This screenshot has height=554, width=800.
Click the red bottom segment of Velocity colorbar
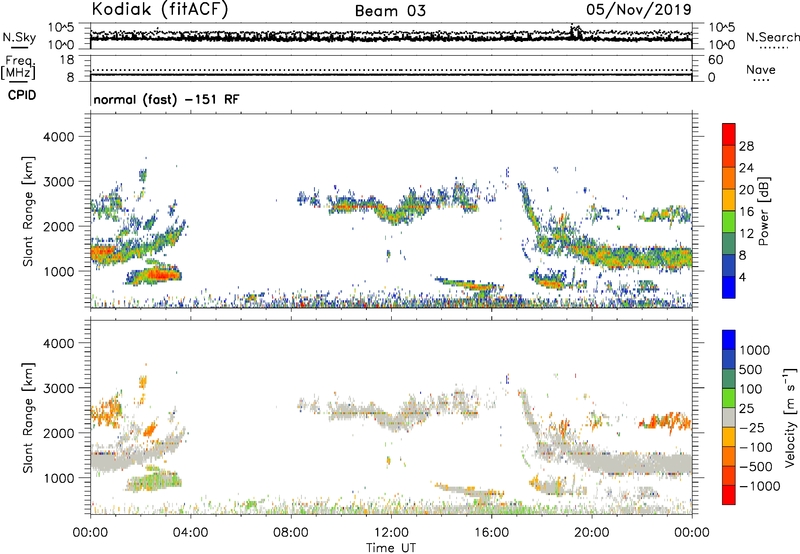click(729, 495)
